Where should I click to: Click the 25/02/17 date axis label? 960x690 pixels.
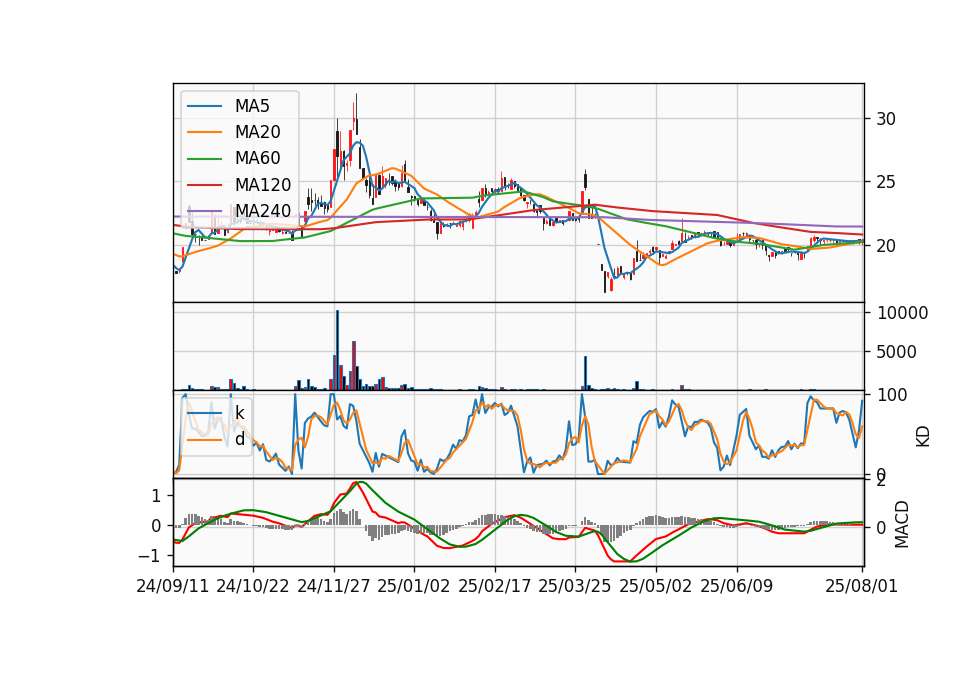494,587
